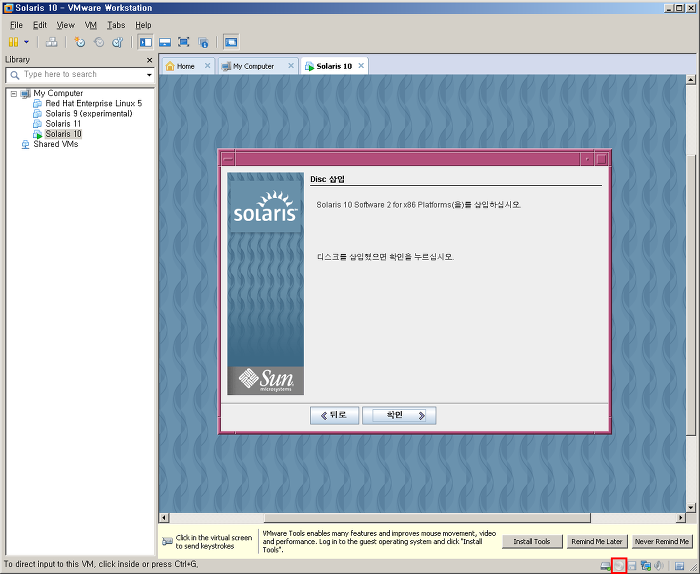Click the 뒤로 (back) button in installer
Viewport: 700px width, 574px height.
coord(334,416)
